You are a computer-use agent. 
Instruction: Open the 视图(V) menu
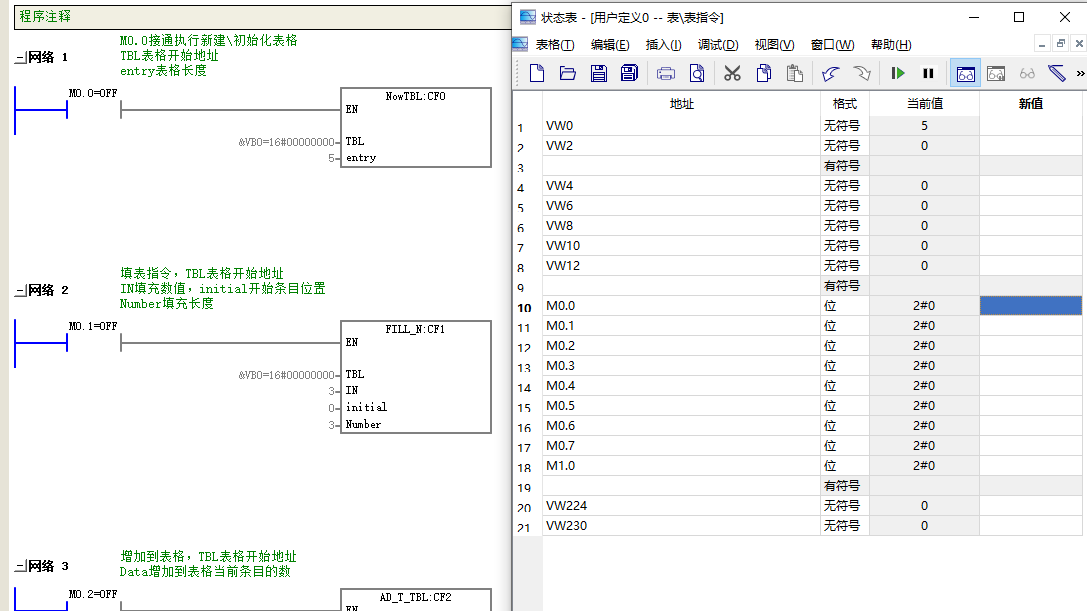click(x=774, y=45)
